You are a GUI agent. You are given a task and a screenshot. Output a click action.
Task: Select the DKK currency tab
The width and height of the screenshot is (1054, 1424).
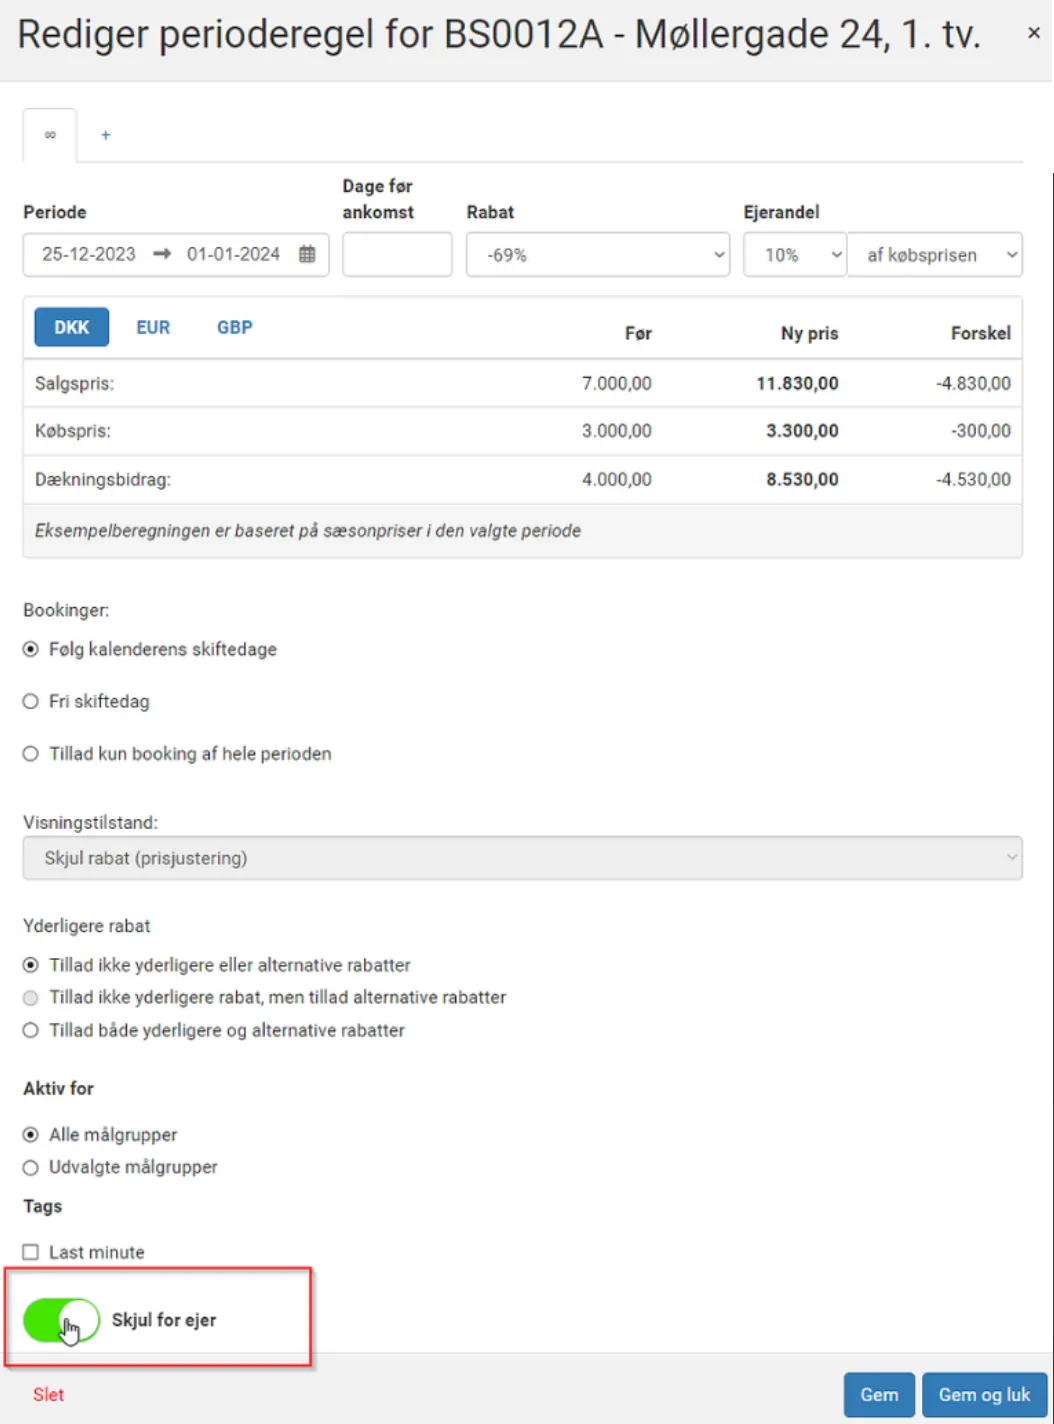tap(72, 328)
